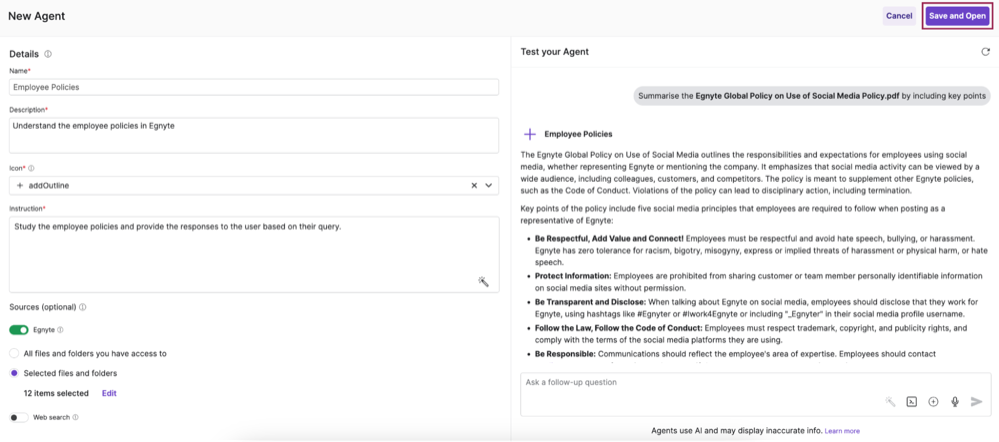Click Edit link next to 12 items selected

109,393
